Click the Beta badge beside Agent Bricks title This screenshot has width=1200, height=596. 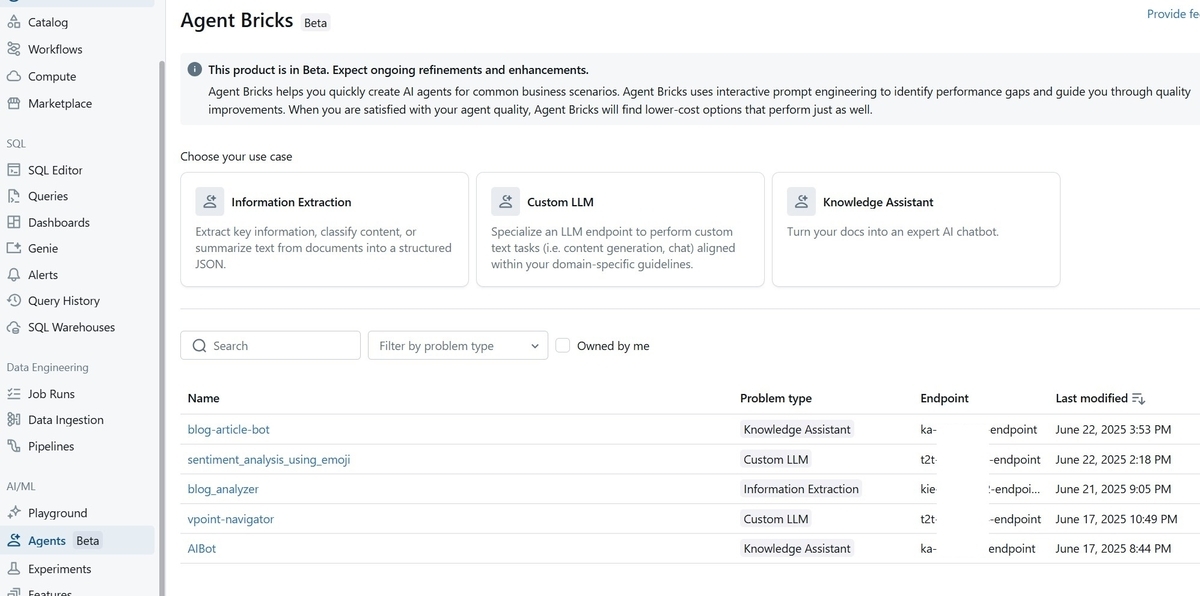point(315,22)
